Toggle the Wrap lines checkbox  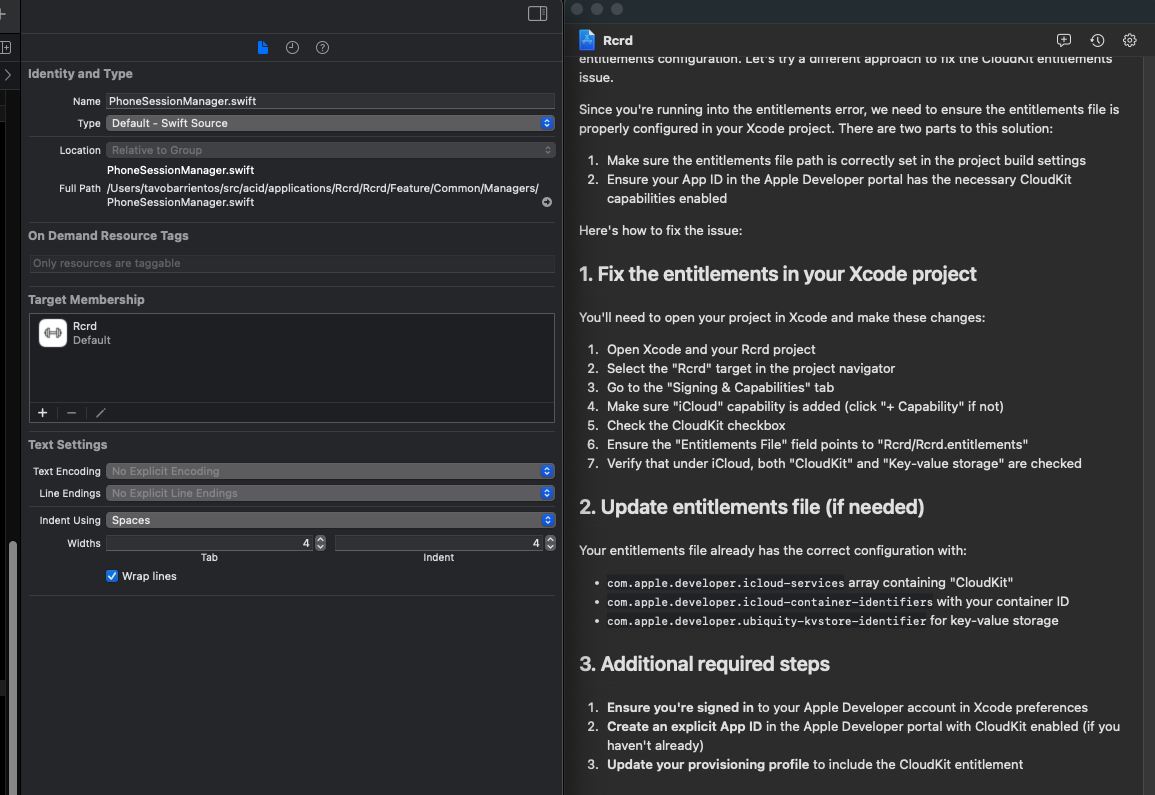point(112,576)
